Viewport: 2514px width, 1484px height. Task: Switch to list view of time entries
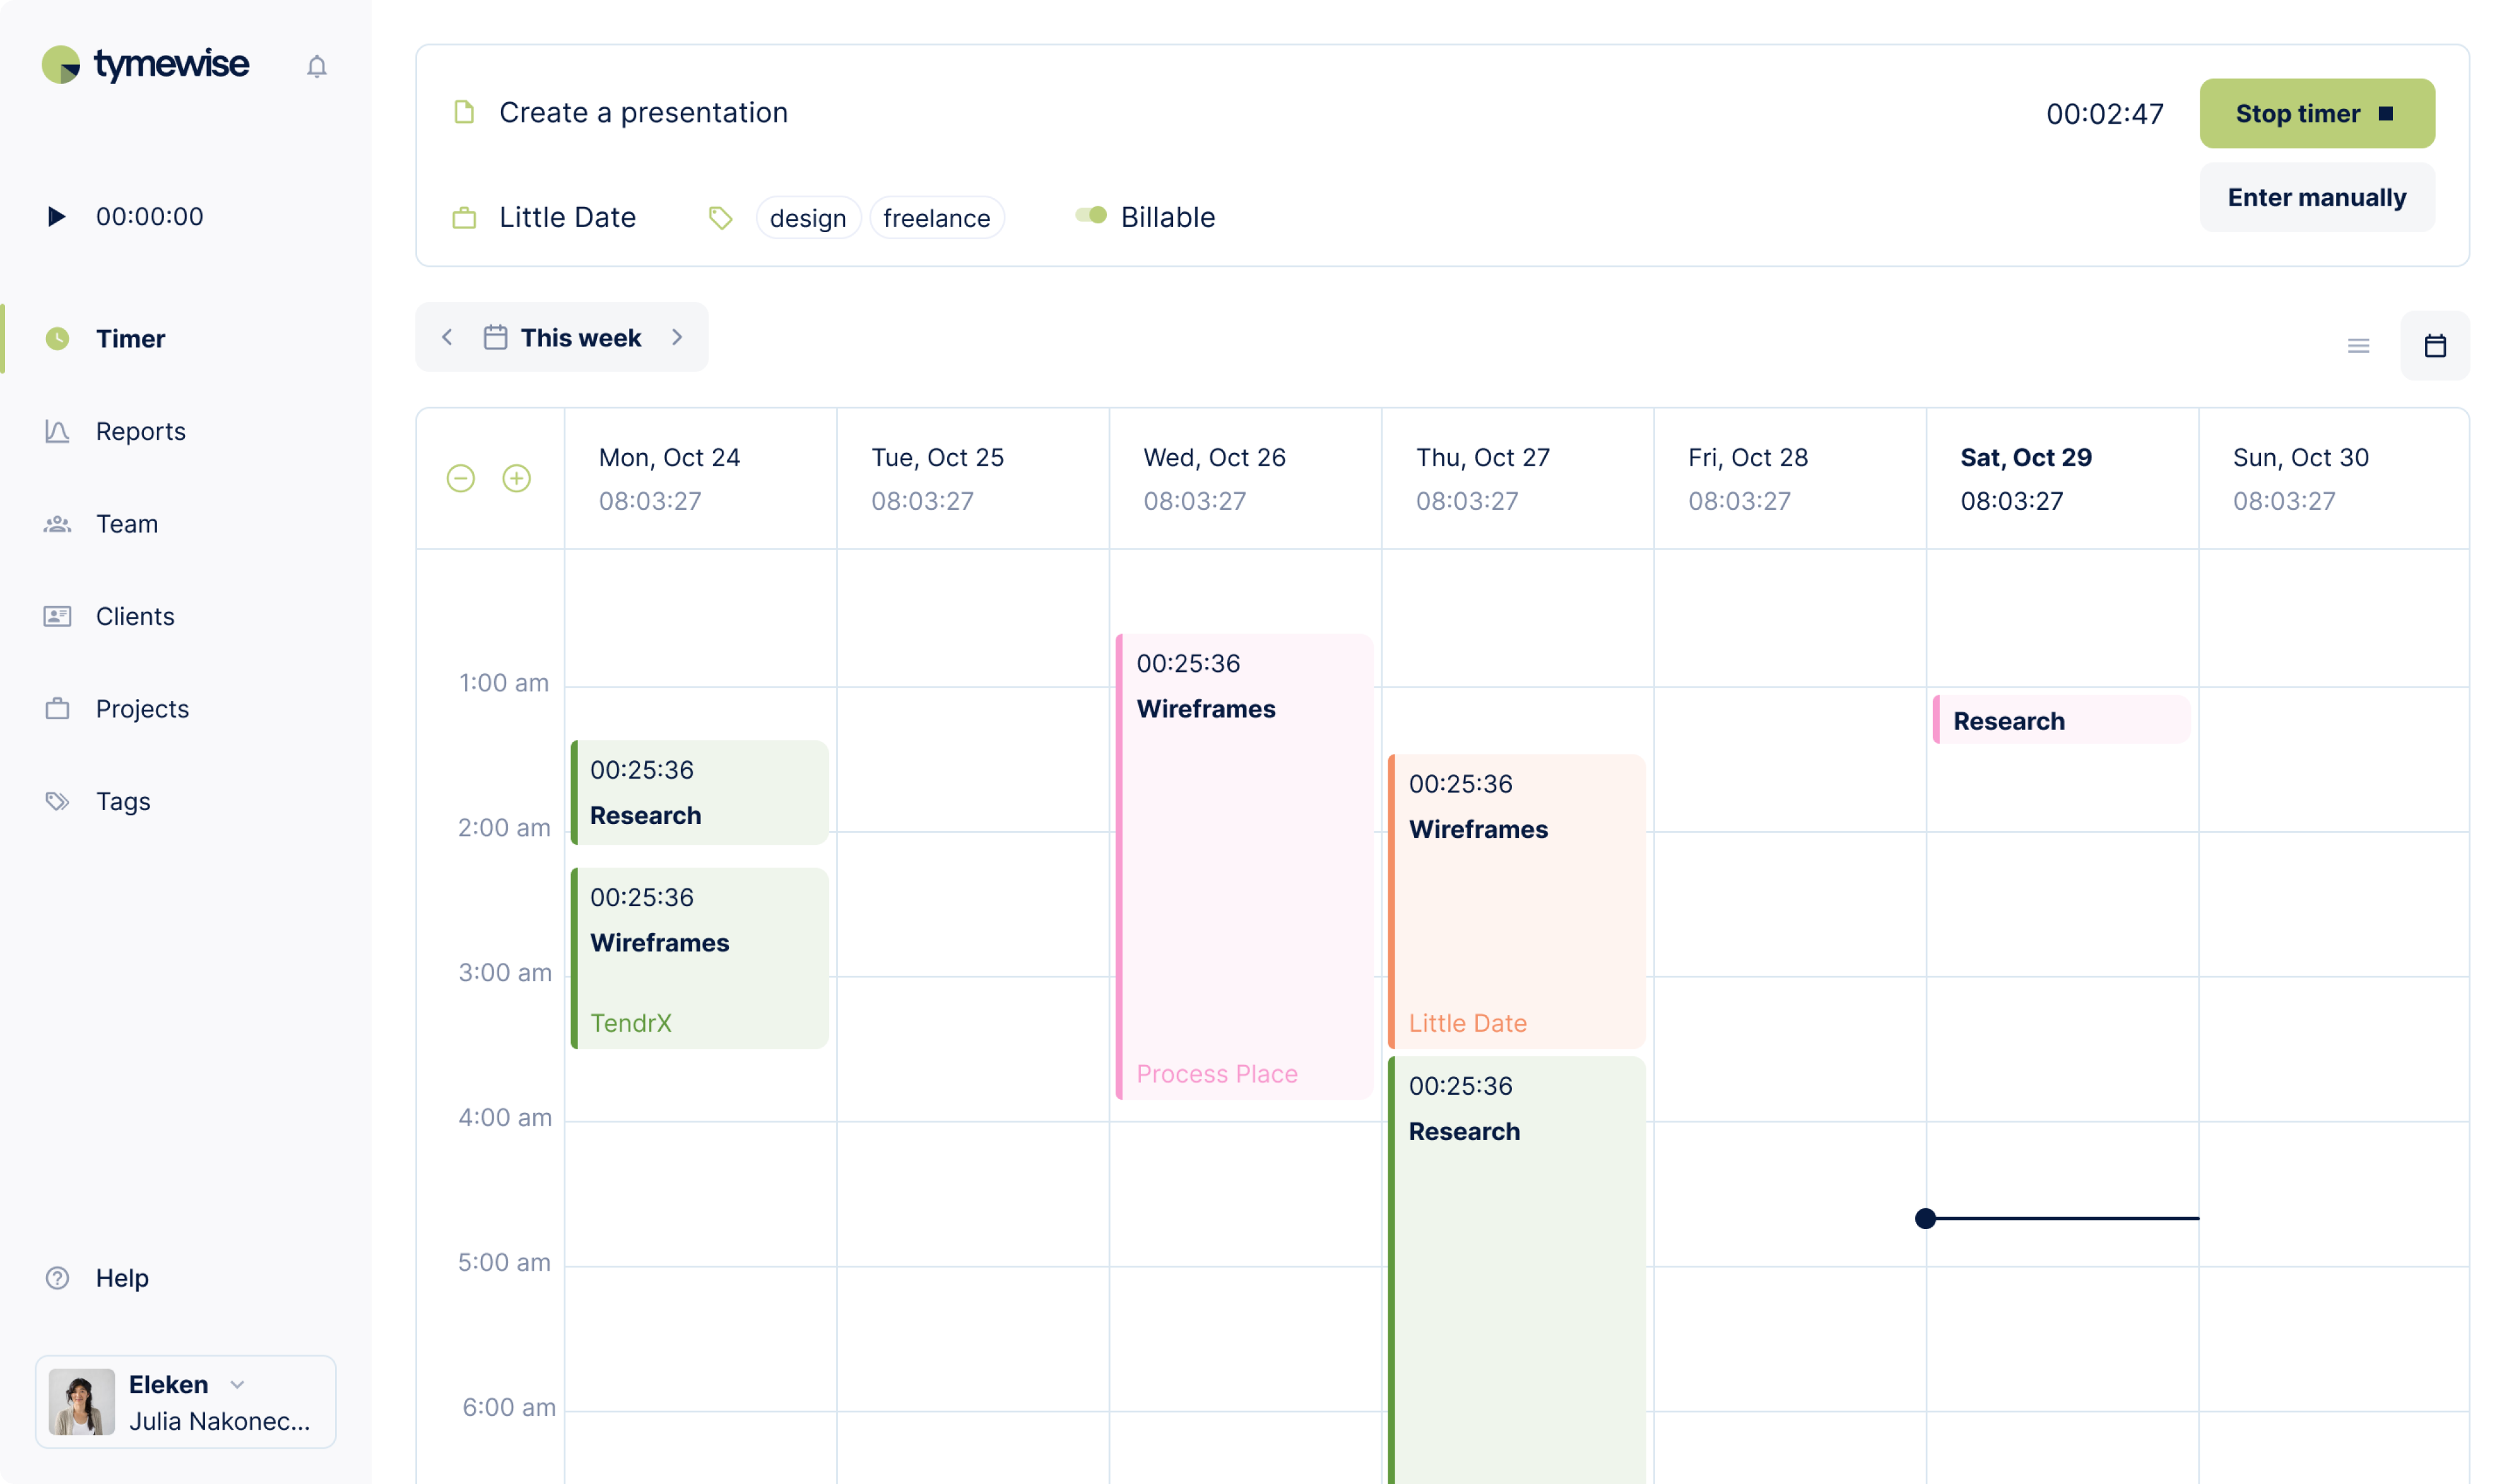(2358, 345)
